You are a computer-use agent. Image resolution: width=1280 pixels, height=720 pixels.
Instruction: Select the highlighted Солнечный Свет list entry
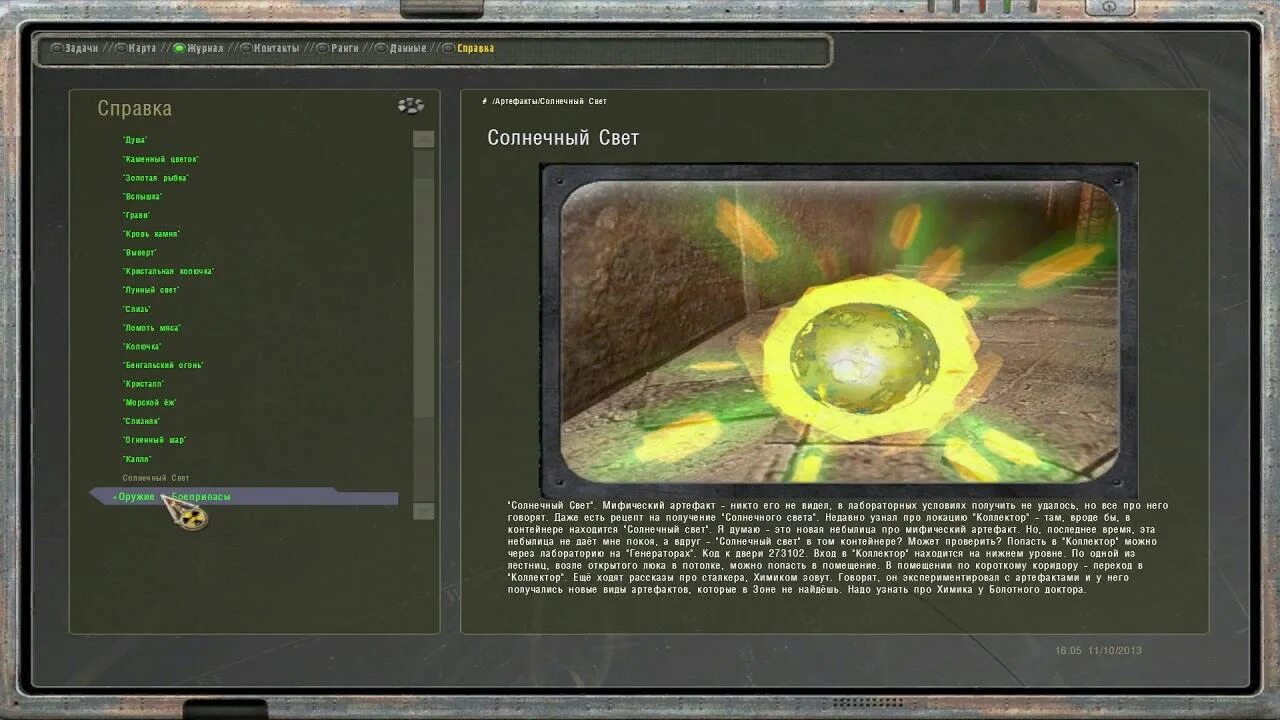pyautogui.click(x=156, y=478)
